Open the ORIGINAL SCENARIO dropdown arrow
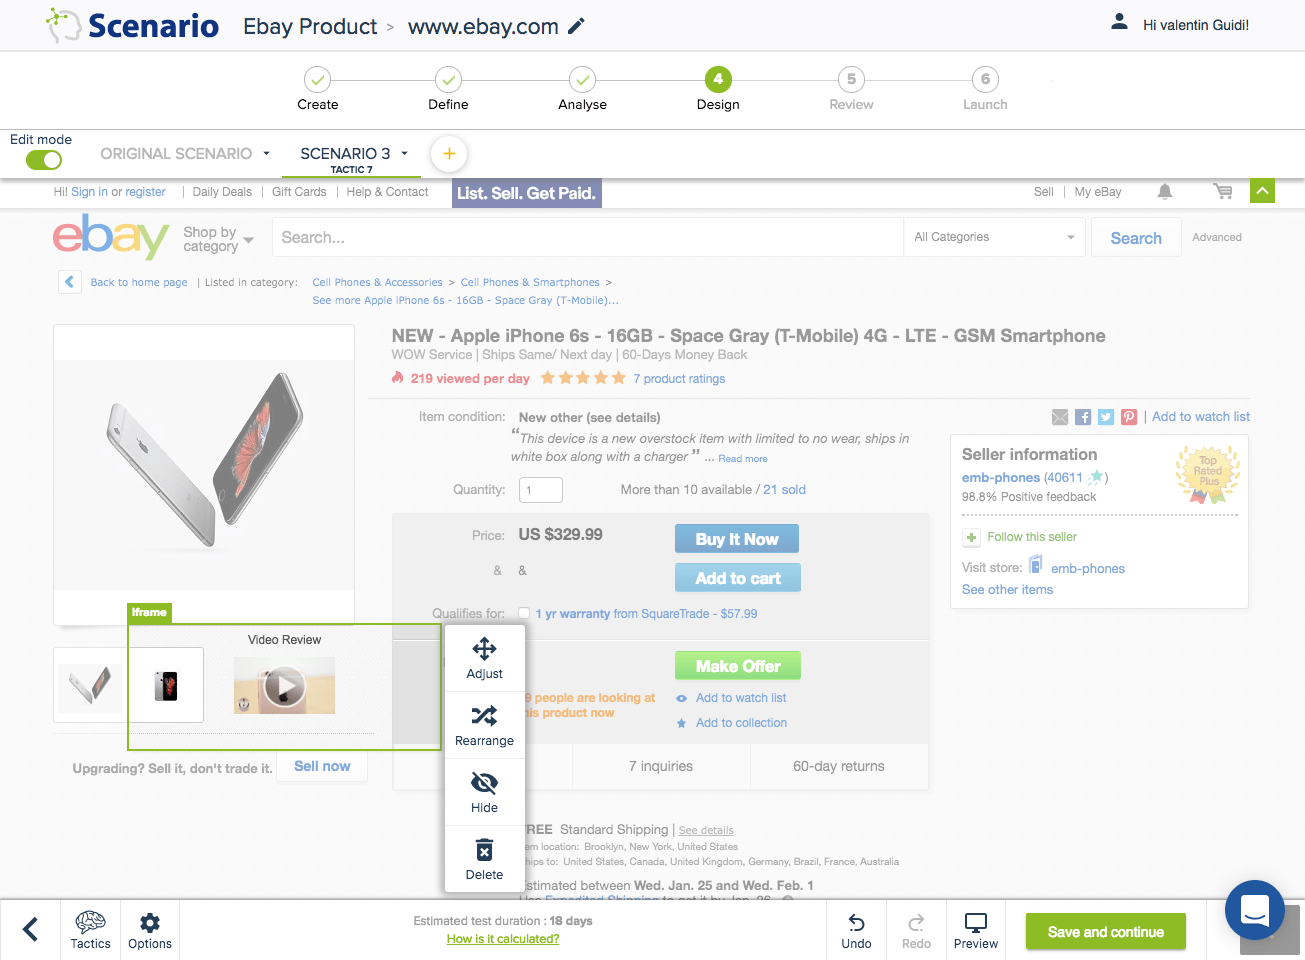This screenshot has height=960, width=1305. pos(266,154)
